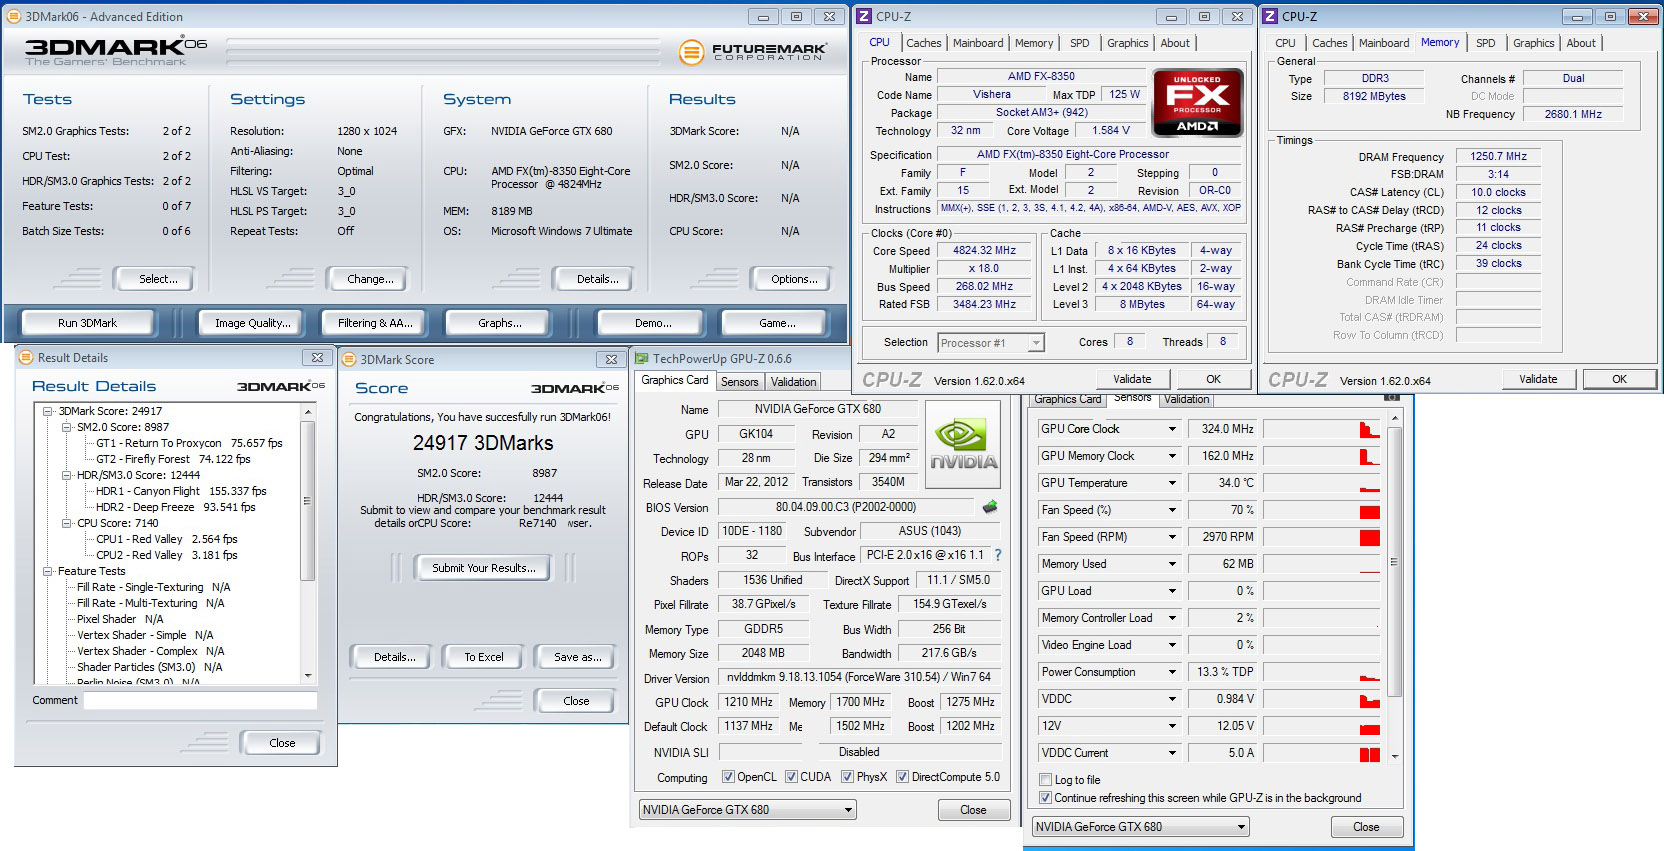The image size is (1664, 851).
Task: Click the AMD FX Unlocked processor logo
Action: 1197,102
